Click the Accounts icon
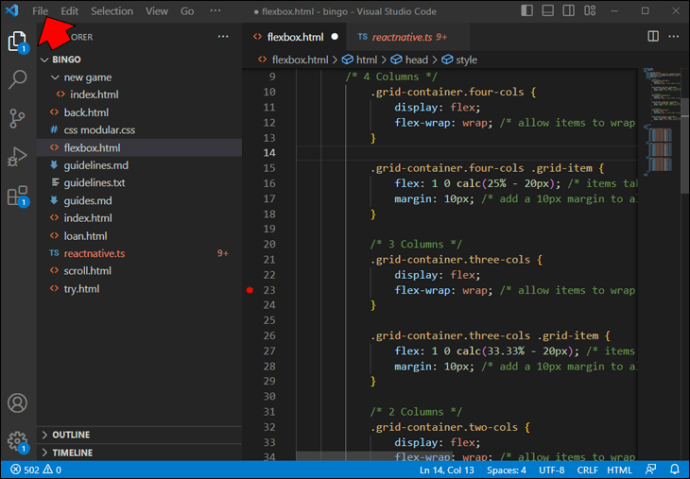 [17, 403]
